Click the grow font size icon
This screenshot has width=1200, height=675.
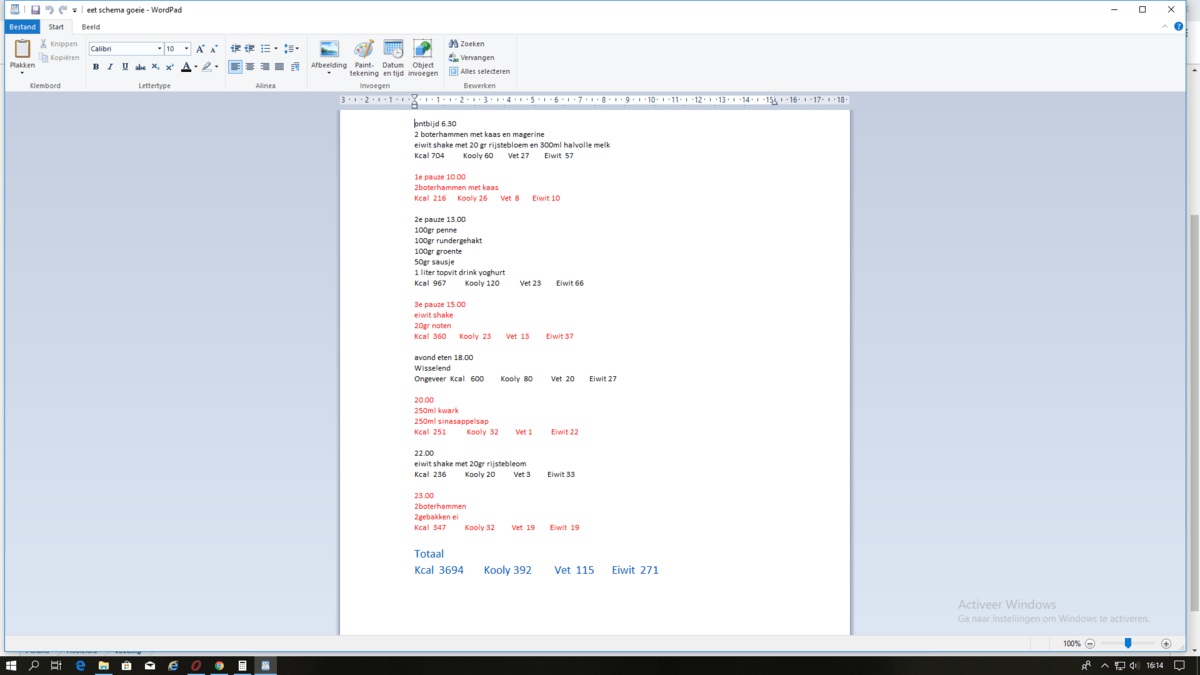(x=200, y=49)
